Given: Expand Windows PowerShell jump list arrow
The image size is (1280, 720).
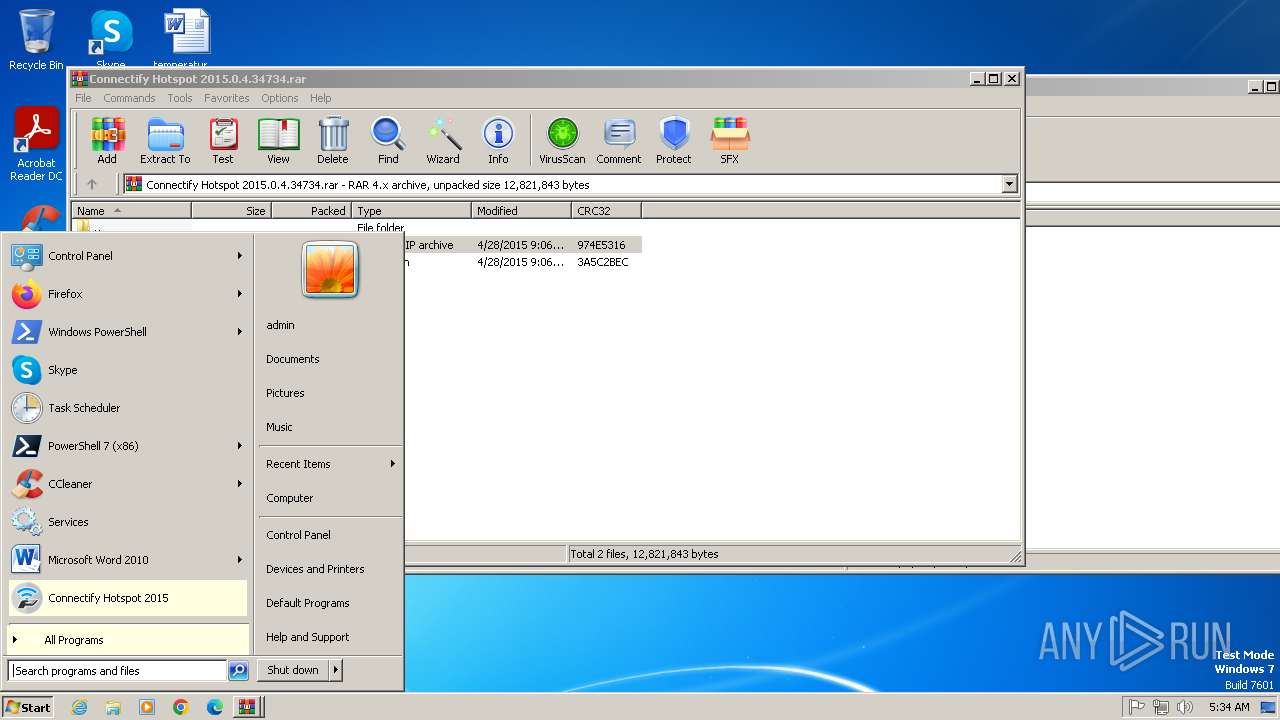Looking at the screenshot, I should [240, 332].
